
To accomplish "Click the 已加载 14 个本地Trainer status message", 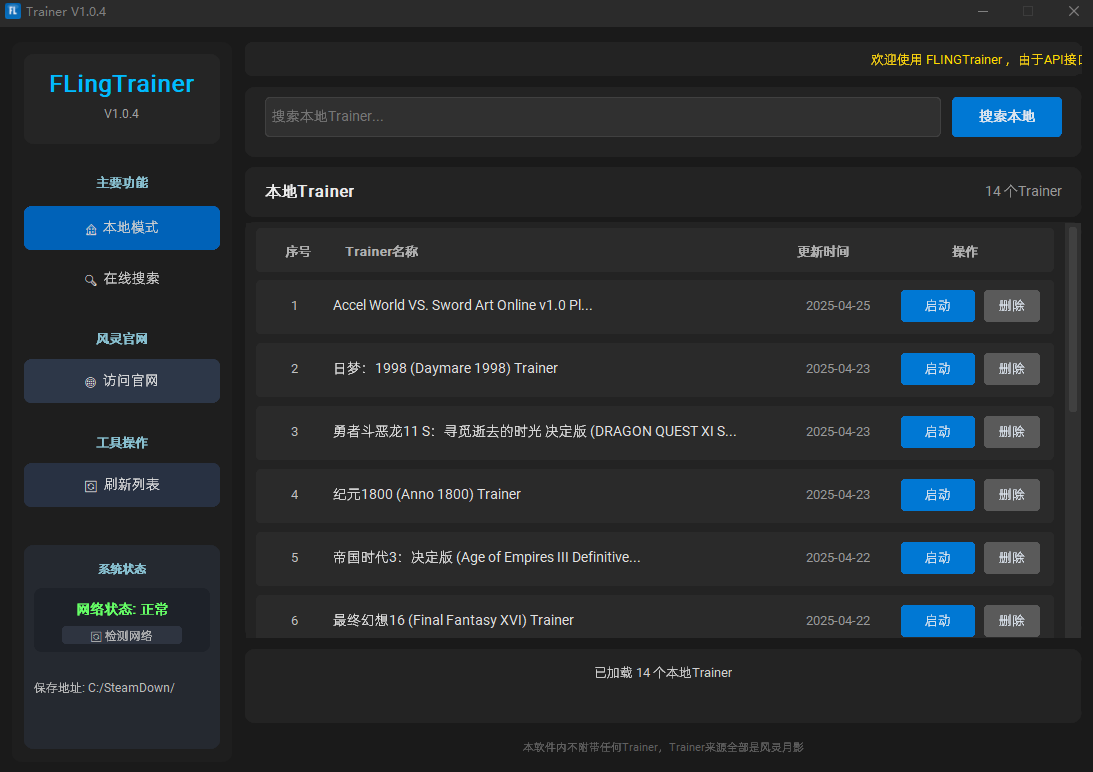I will 663,673.
